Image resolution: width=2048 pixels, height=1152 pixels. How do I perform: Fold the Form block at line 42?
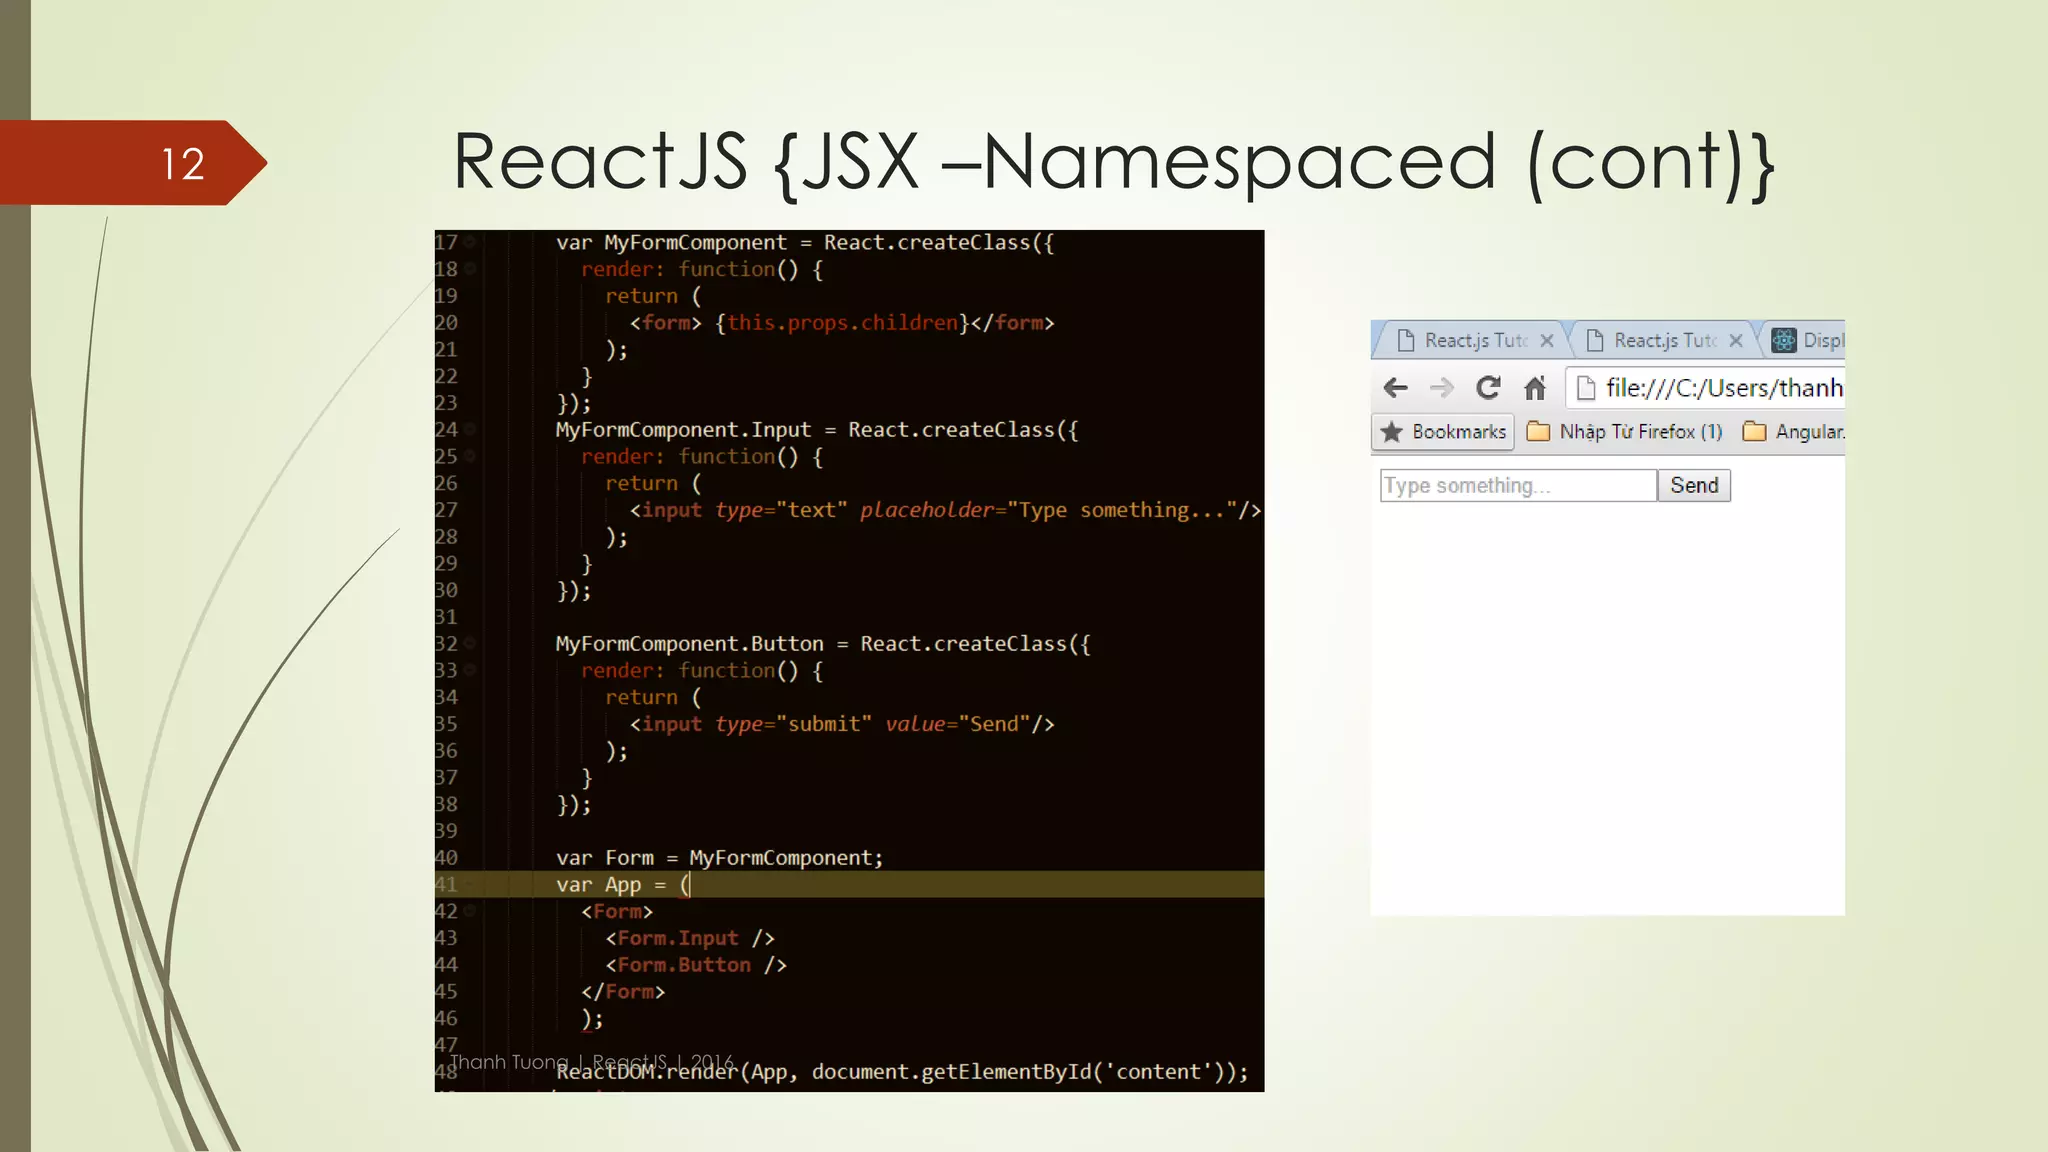tap(470, 912)
